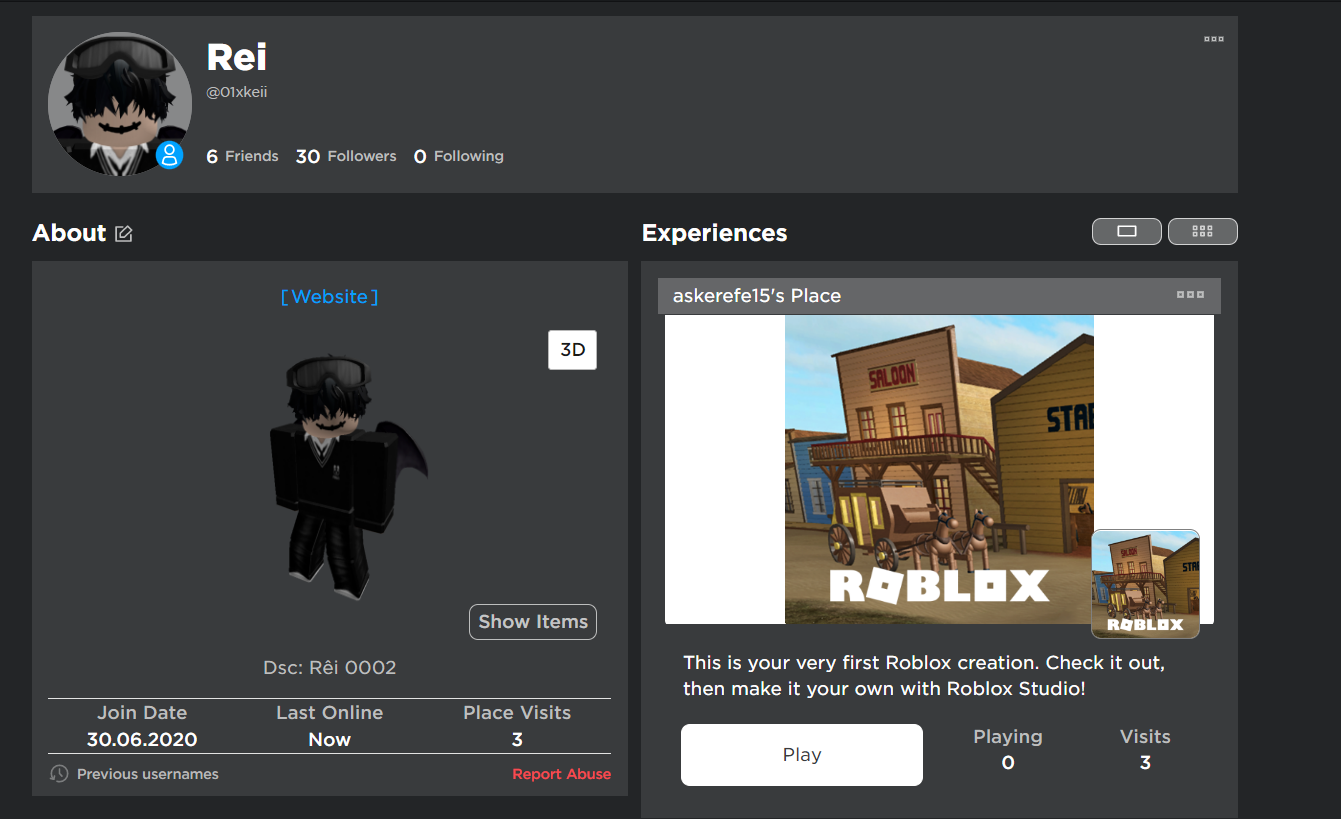Click the About heading
Viewport: 1341px width, 819px height.
pyautogui.click(x=69, y=233)
